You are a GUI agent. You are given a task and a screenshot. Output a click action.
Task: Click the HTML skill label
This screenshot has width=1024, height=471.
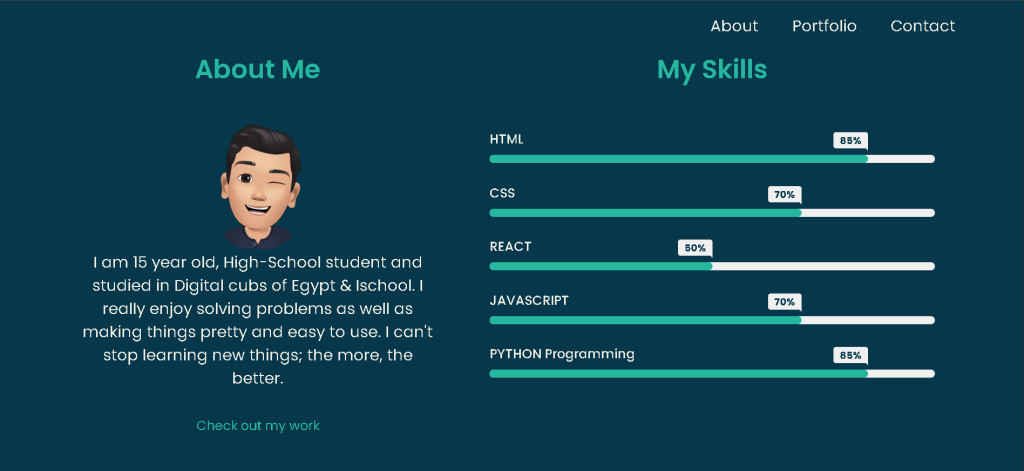[506, 139]
